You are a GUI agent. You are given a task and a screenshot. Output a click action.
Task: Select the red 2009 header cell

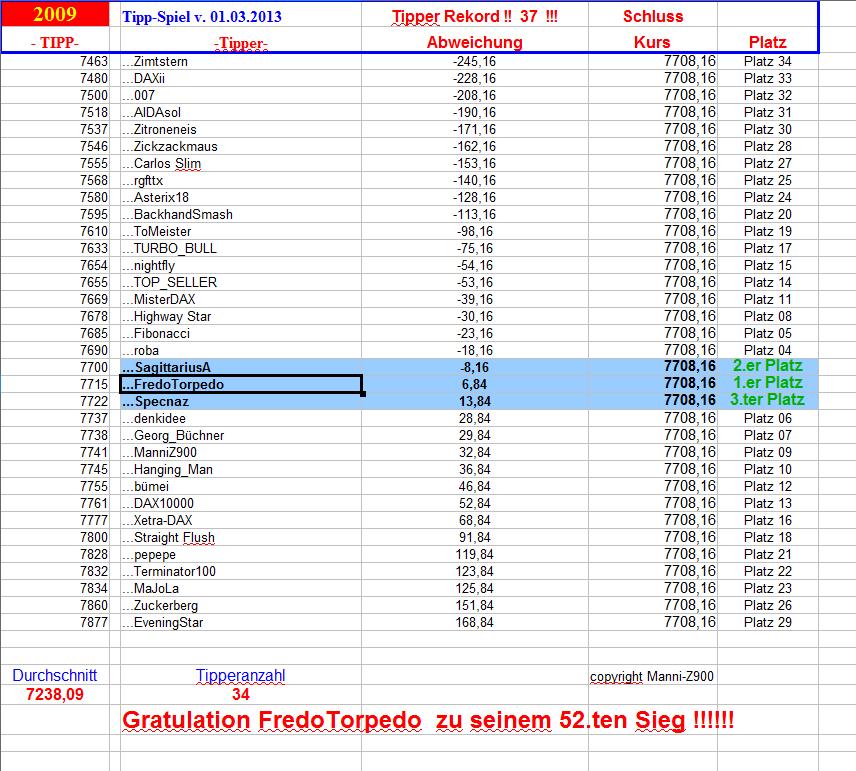[x=55, y=14]
